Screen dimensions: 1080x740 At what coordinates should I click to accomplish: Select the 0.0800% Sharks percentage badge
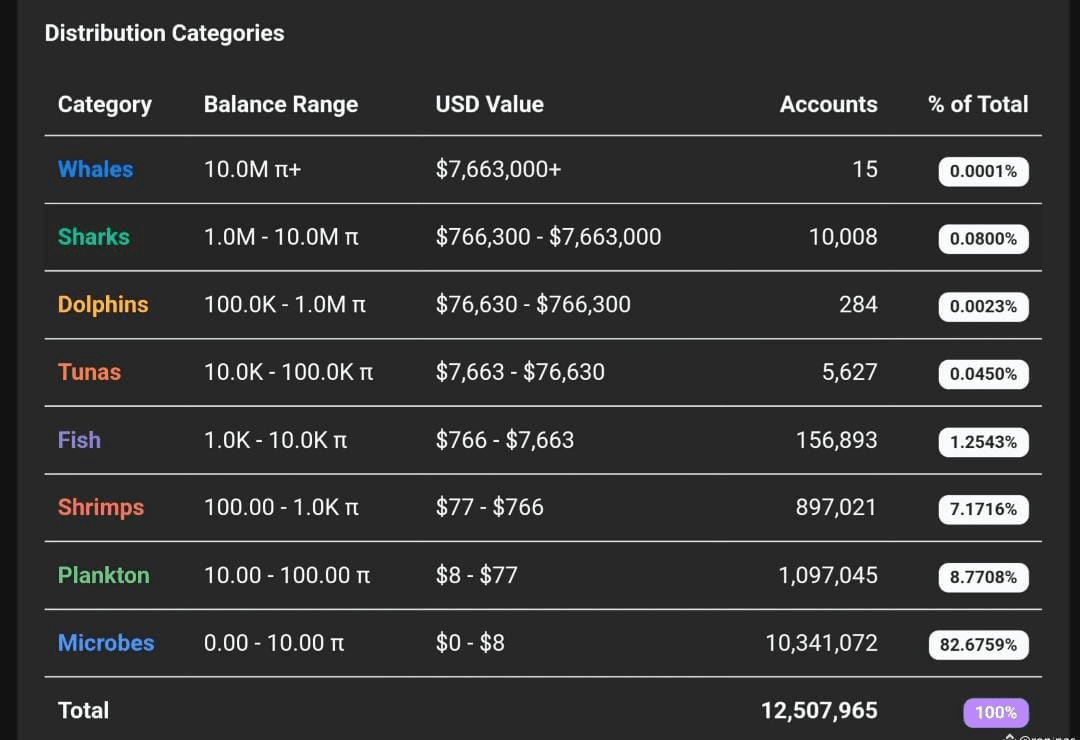[x=983, y=239]
